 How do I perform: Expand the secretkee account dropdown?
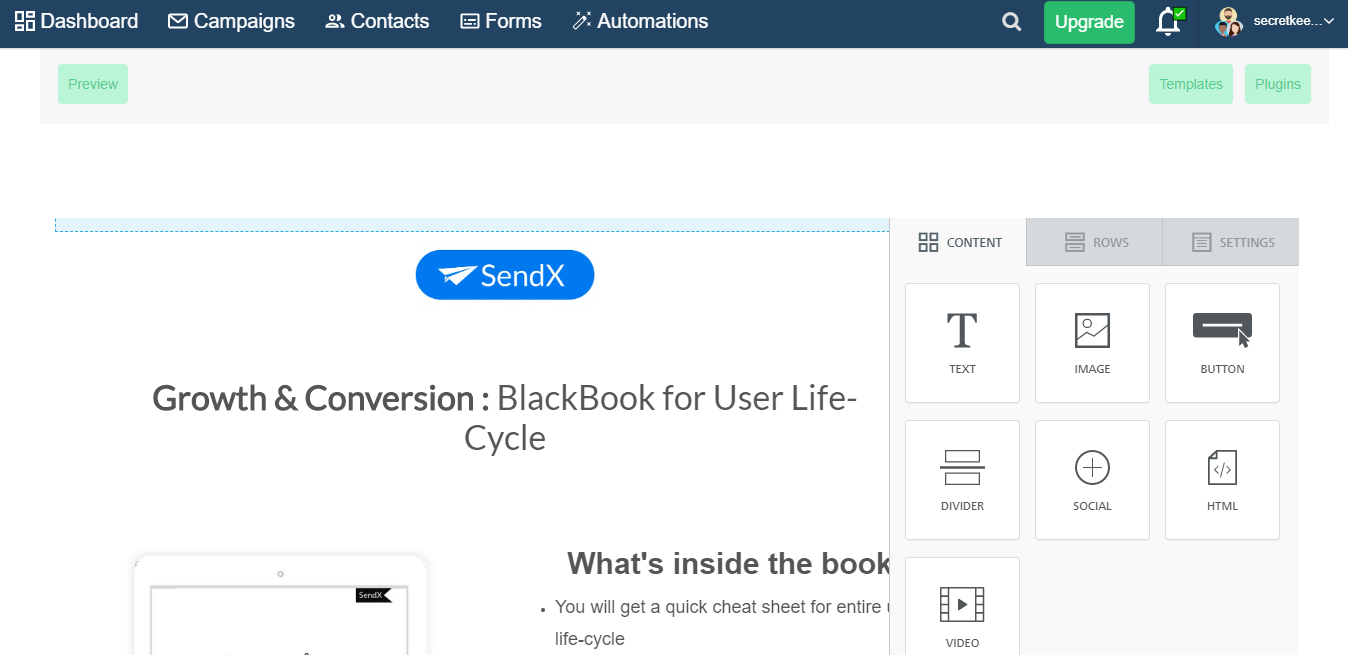1294,21
